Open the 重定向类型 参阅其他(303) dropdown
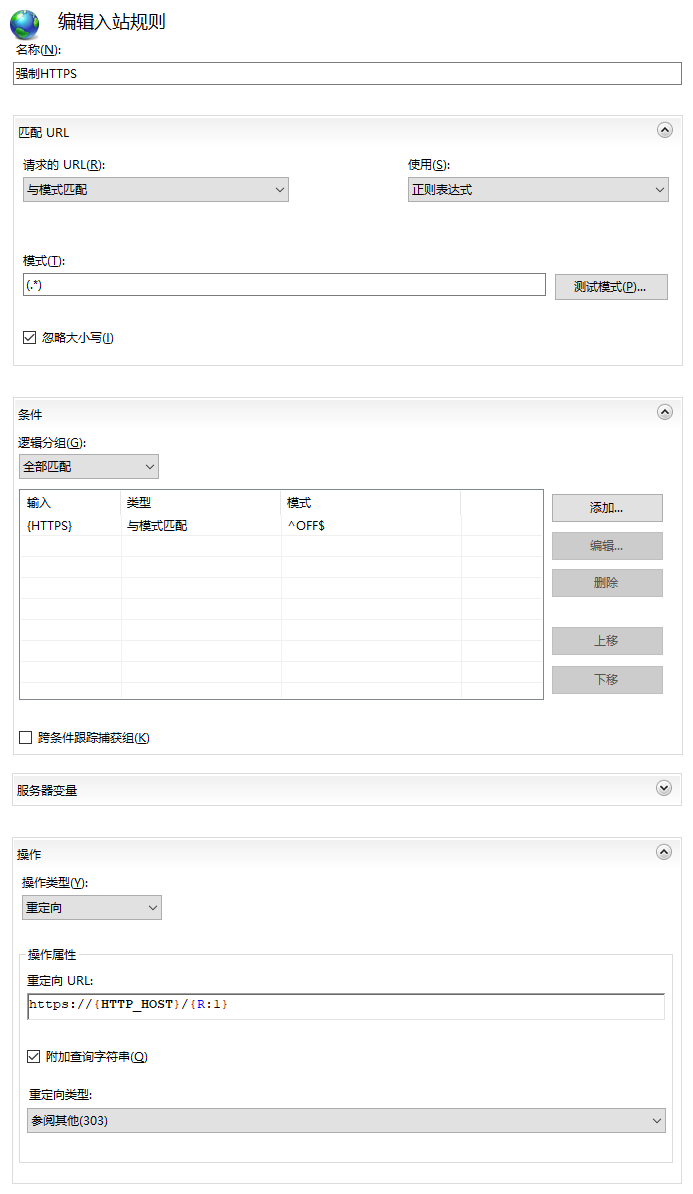693x1194 pixels. (x=346, y=1121)
